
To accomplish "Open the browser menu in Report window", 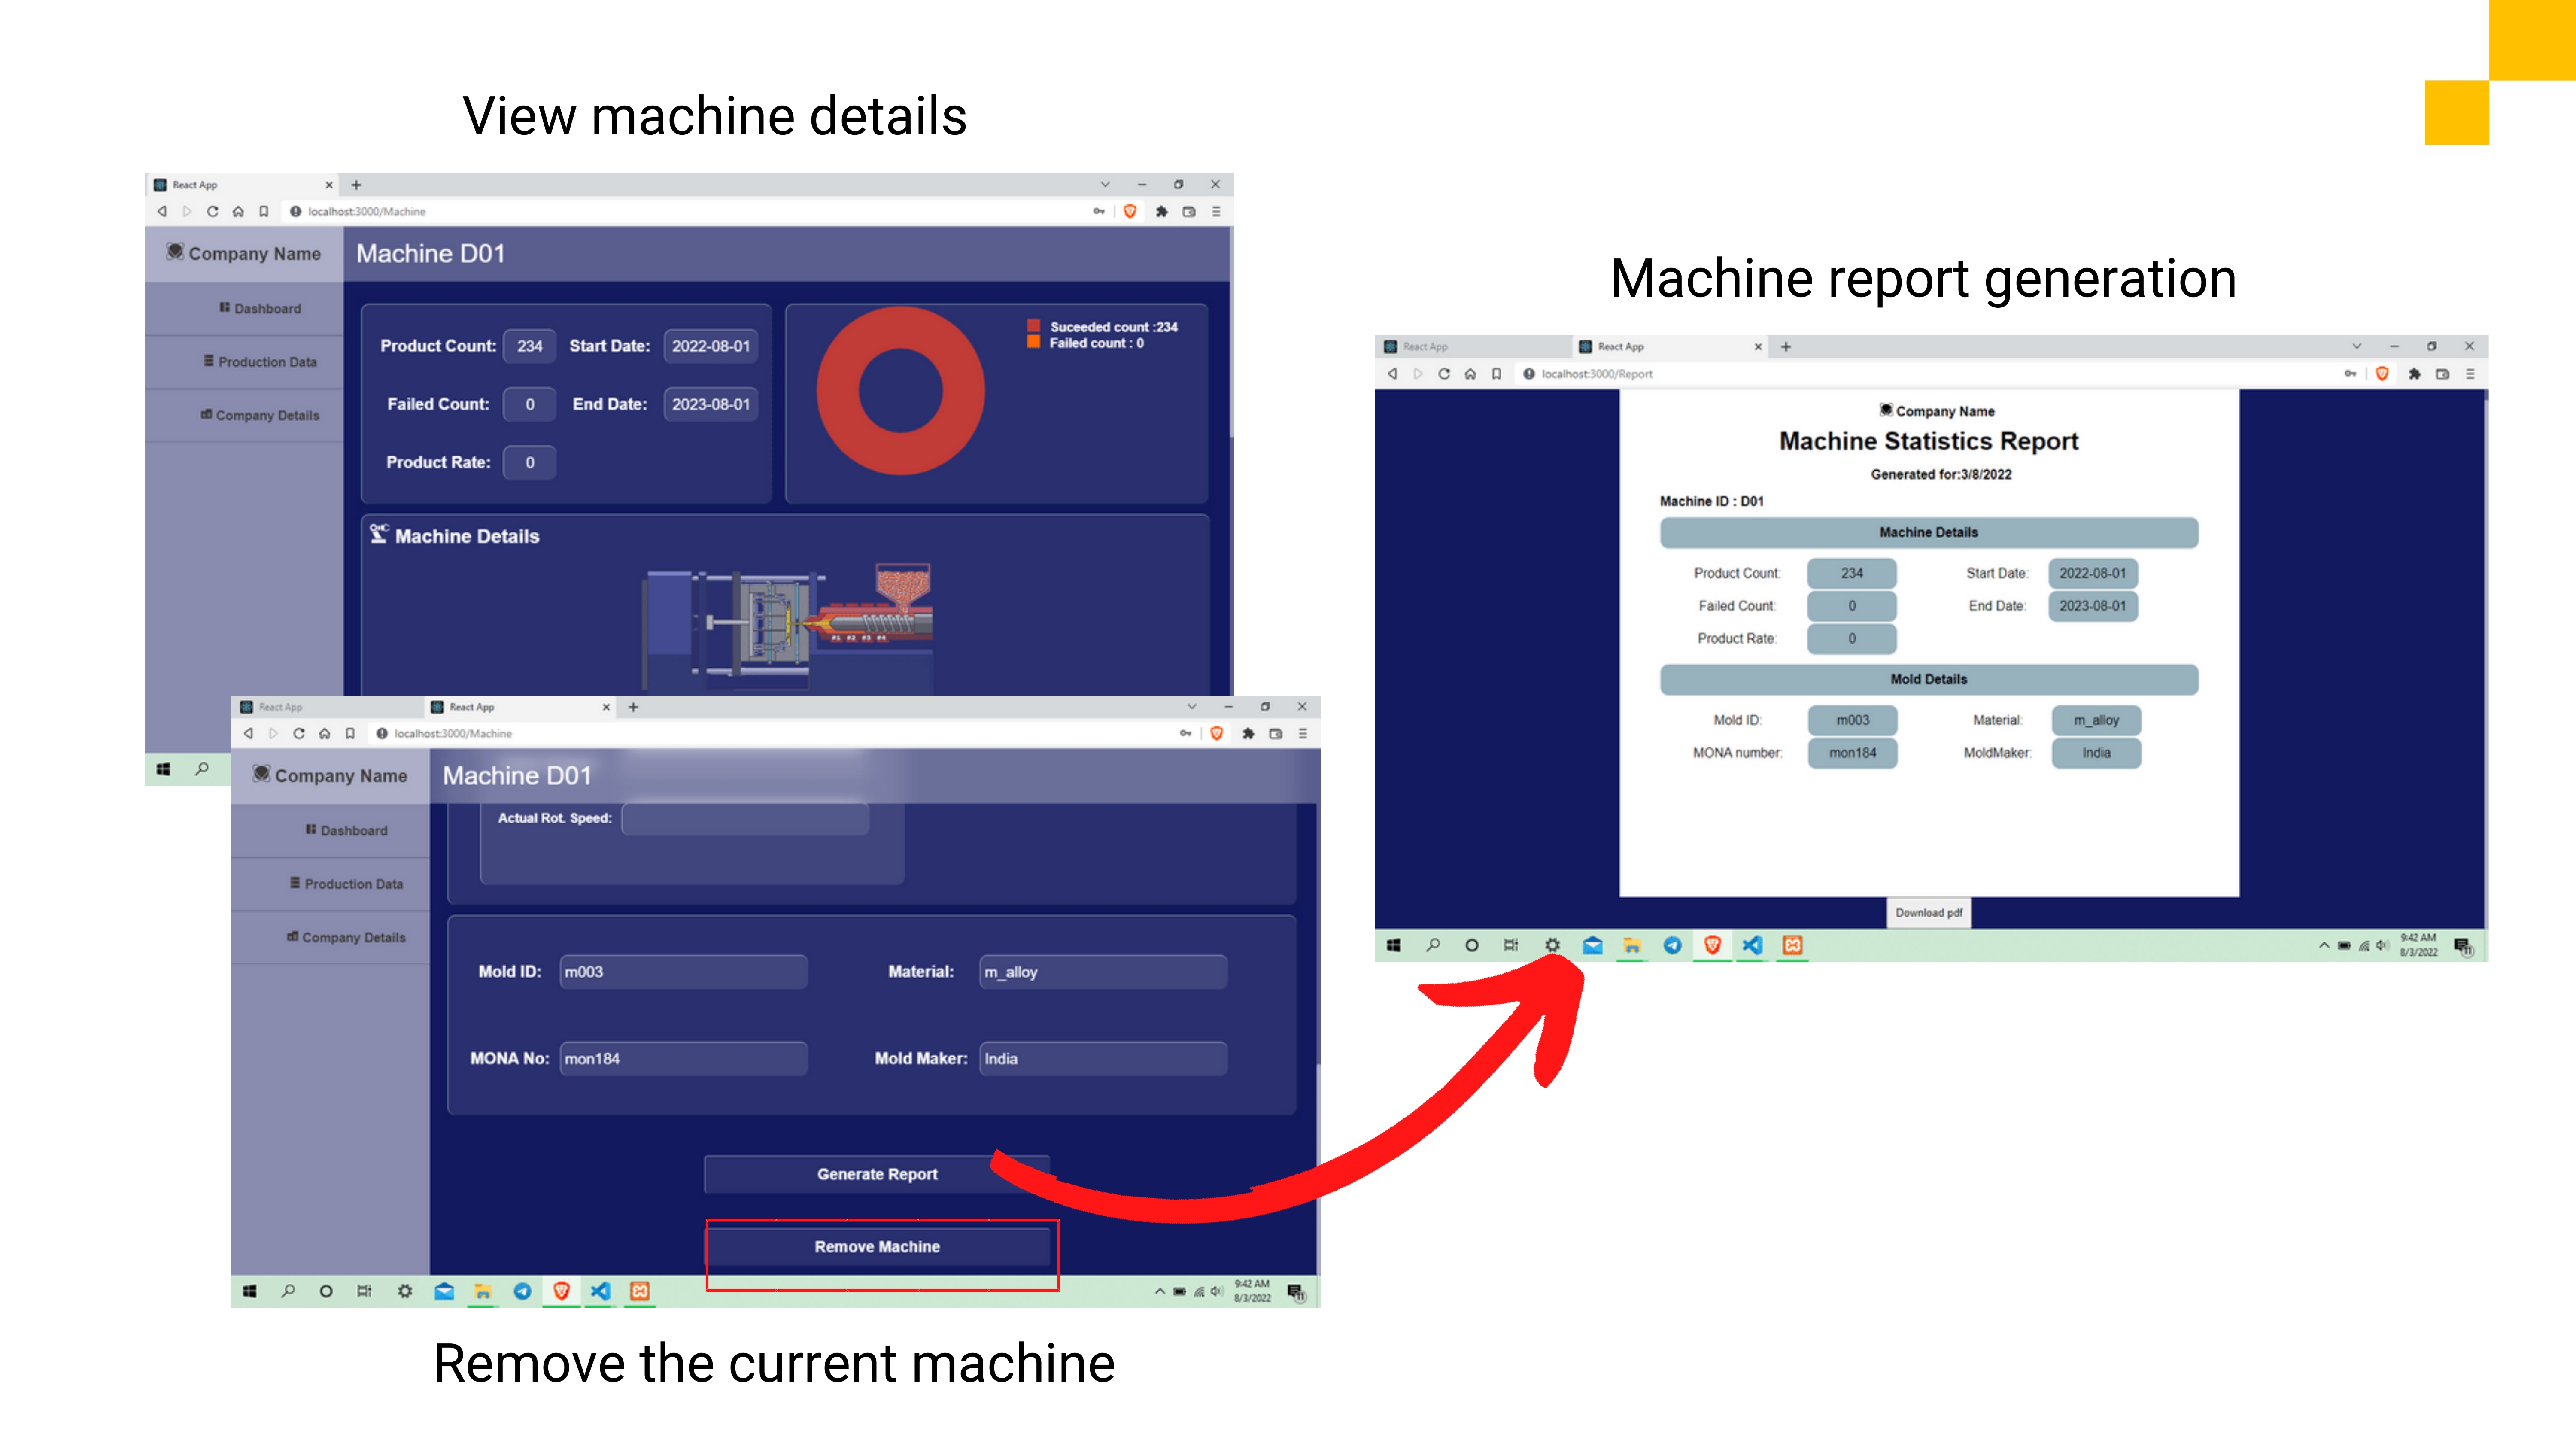I will point(2469,374).
